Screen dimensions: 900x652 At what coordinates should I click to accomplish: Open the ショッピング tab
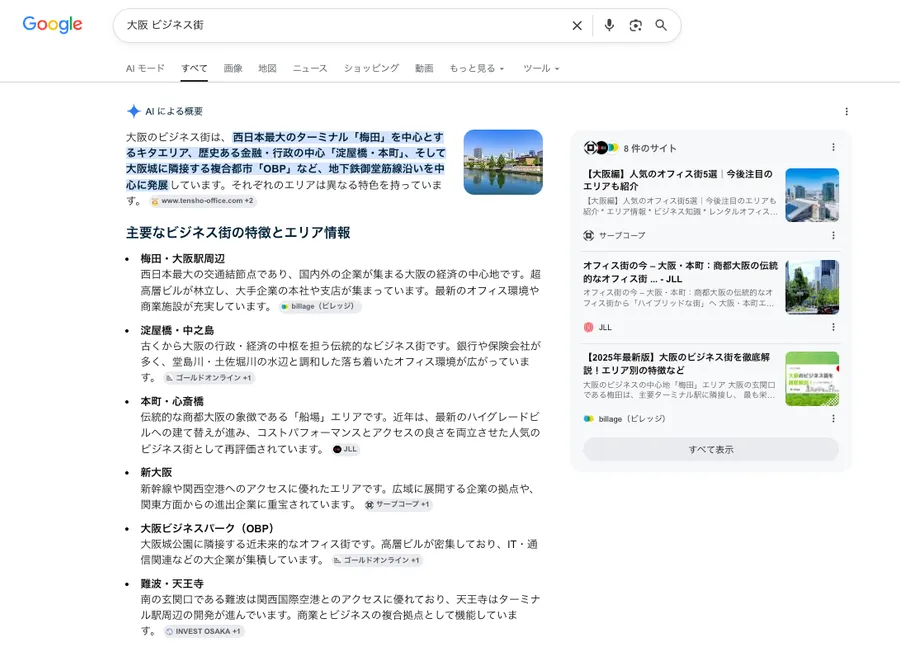[x=371, y=68]
